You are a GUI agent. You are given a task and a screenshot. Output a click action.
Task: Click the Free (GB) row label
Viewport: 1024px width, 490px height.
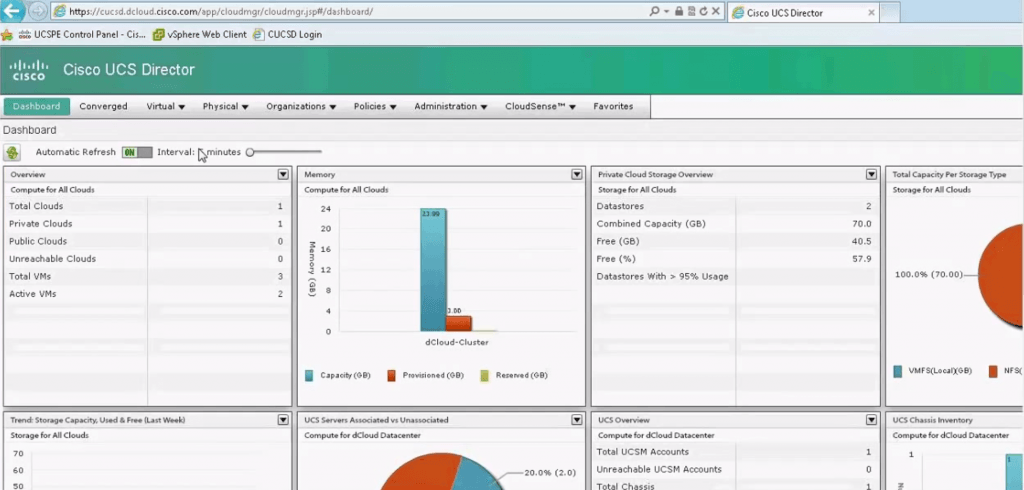[618, 242]
